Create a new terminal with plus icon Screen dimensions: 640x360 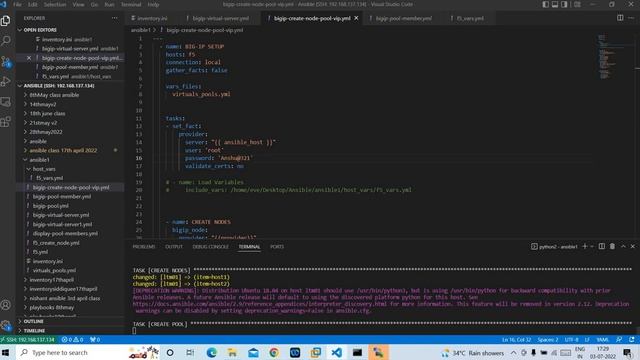pos(584,247)
